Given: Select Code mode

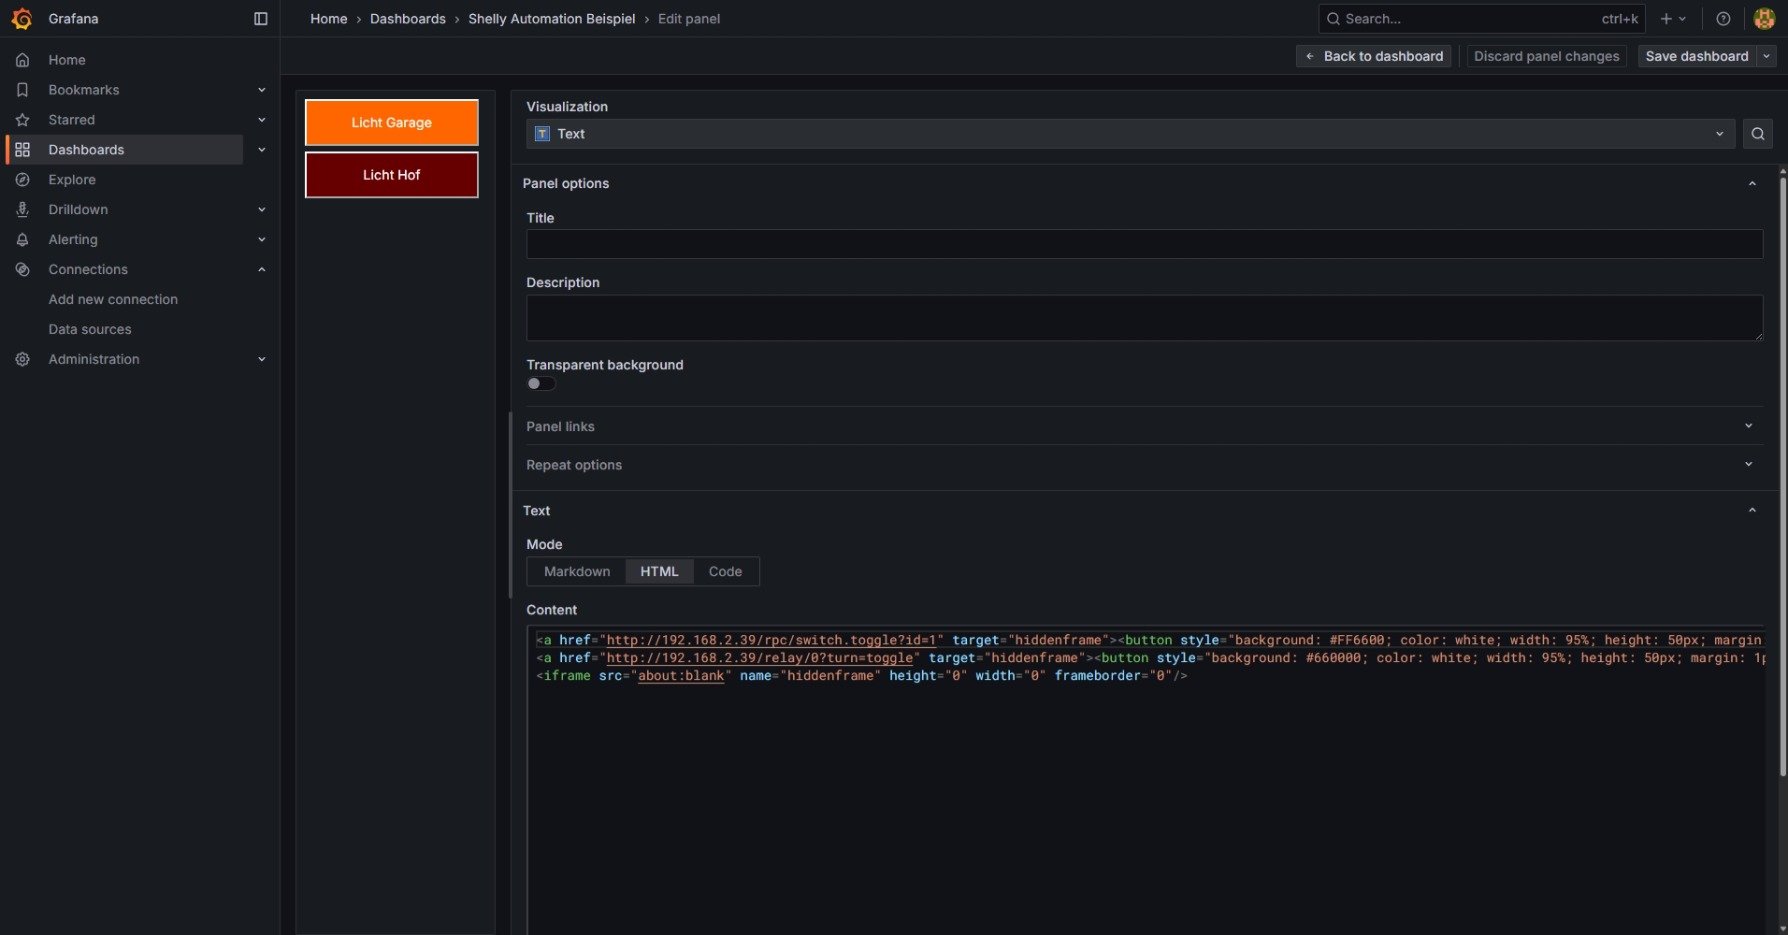Looking at the screenshot, I should point(725,572).
